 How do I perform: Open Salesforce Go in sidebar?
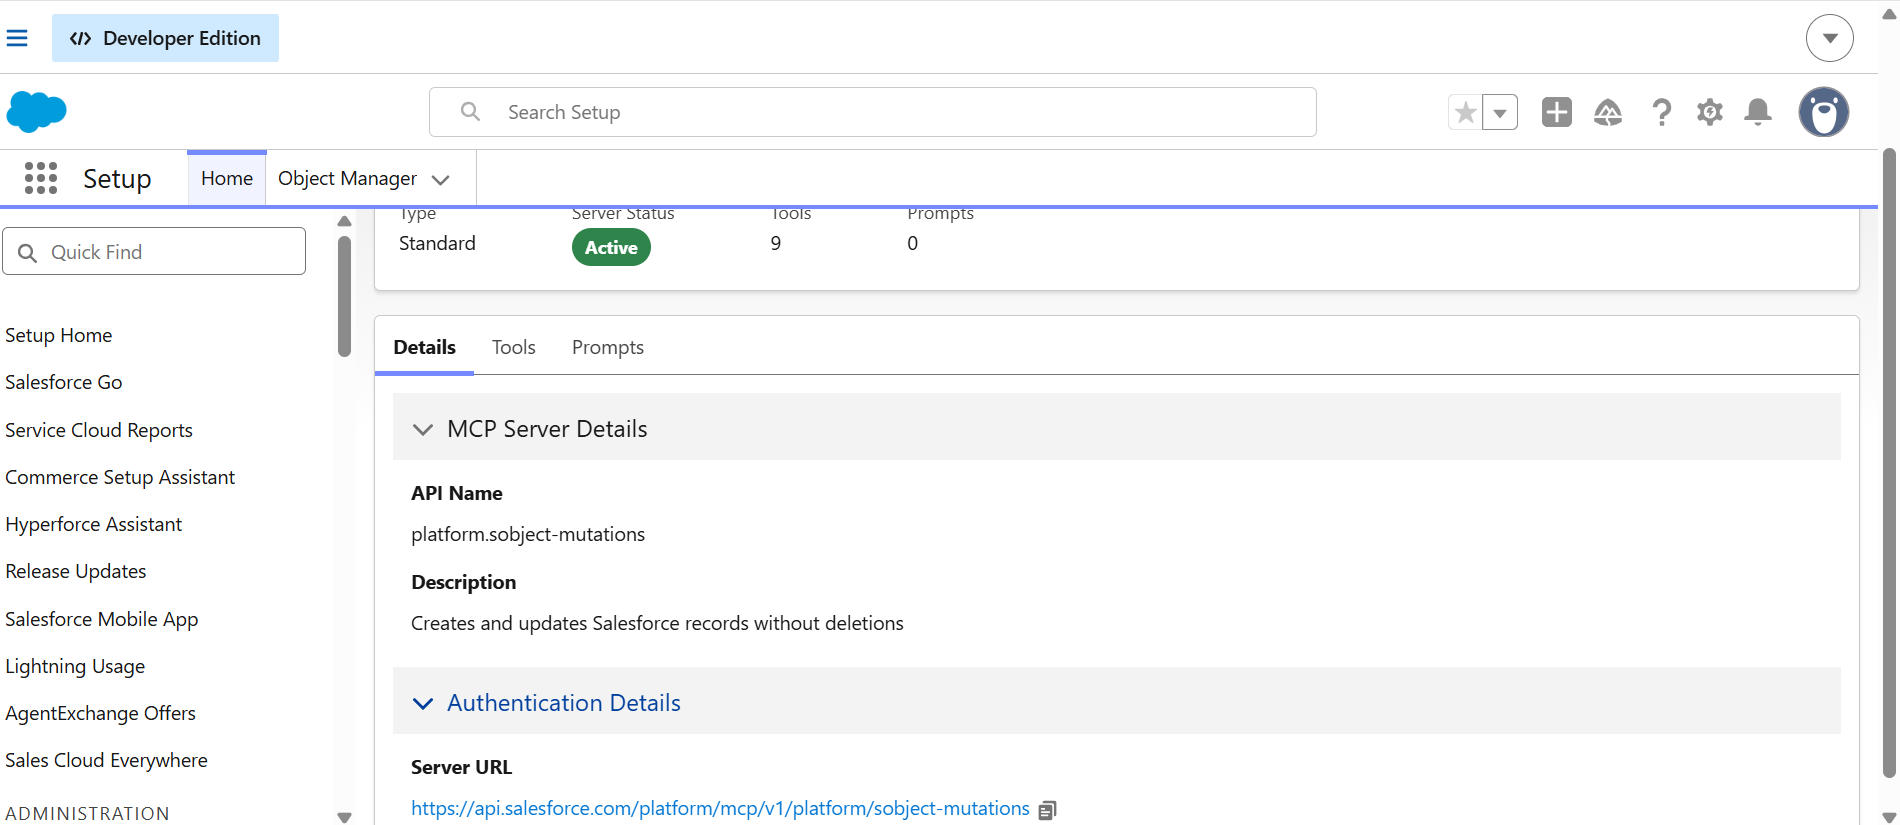[64, 382]
